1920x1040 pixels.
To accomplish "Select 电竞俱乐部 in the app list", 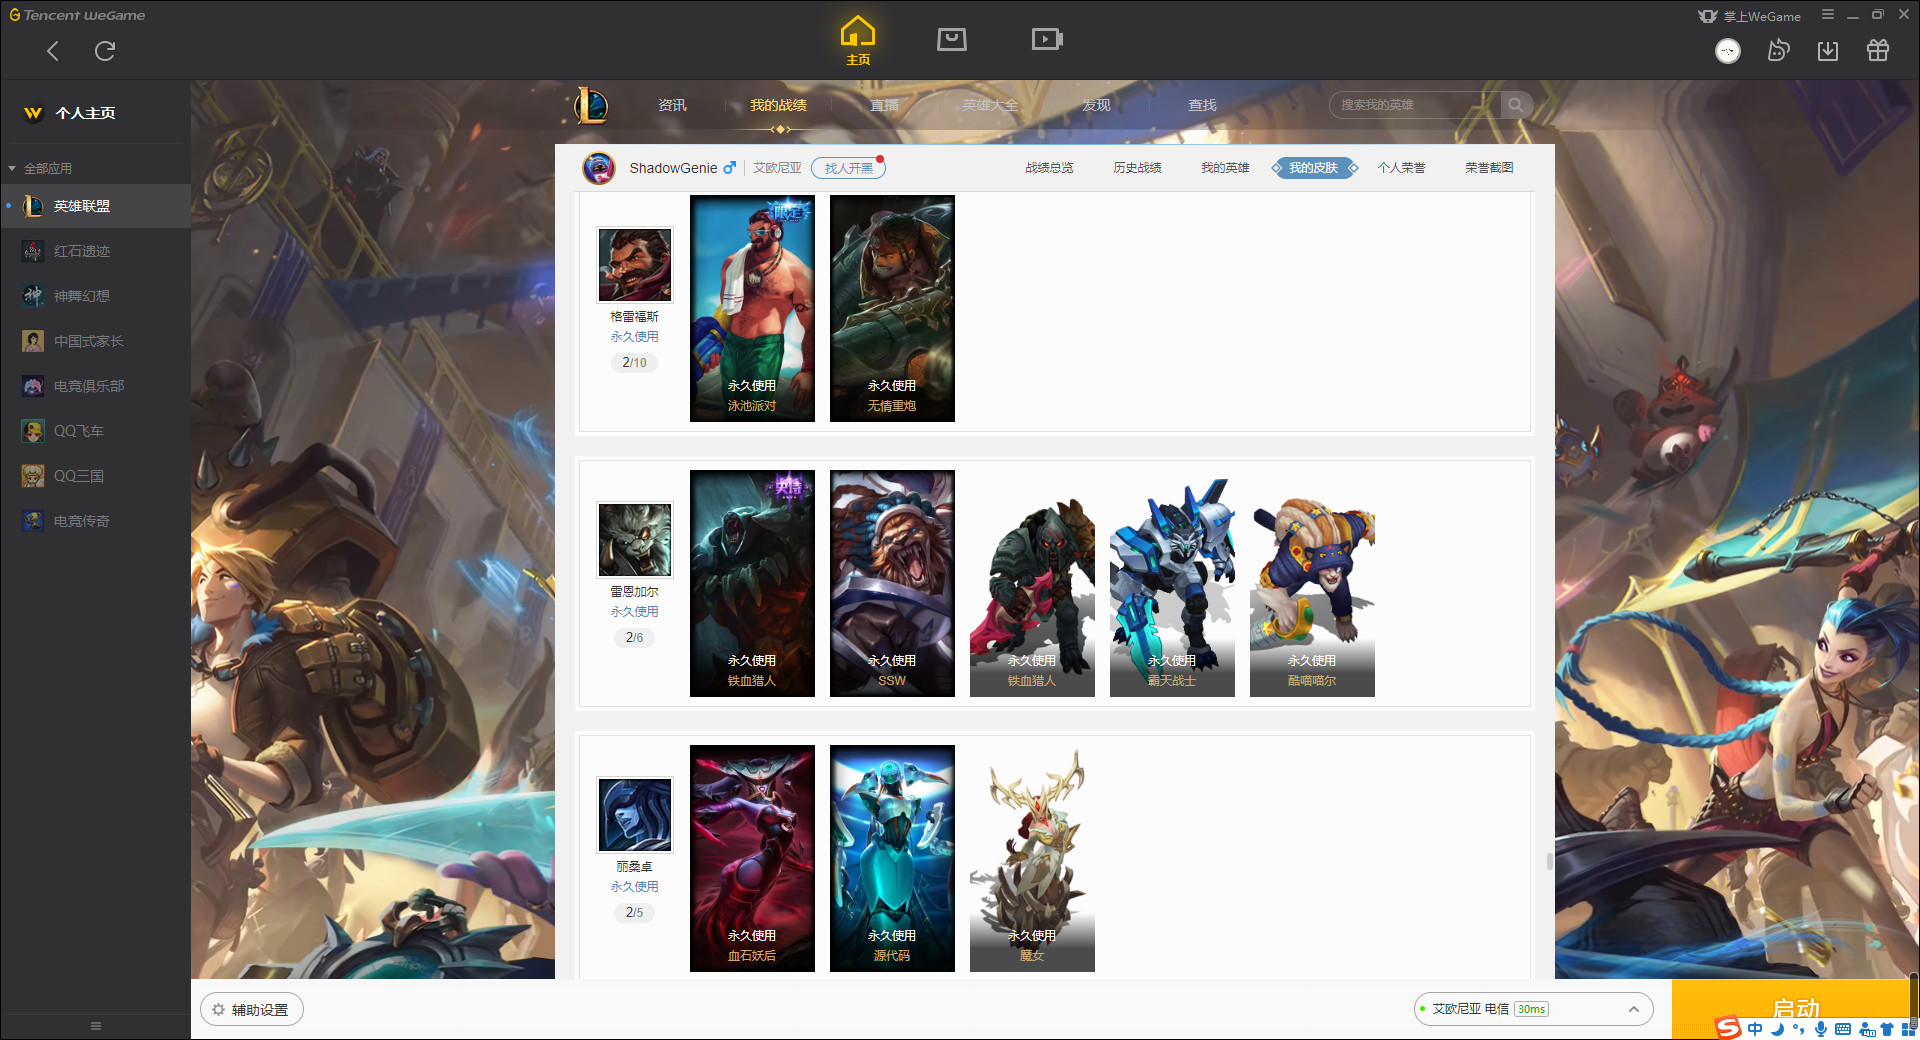I will pos(95,386).
